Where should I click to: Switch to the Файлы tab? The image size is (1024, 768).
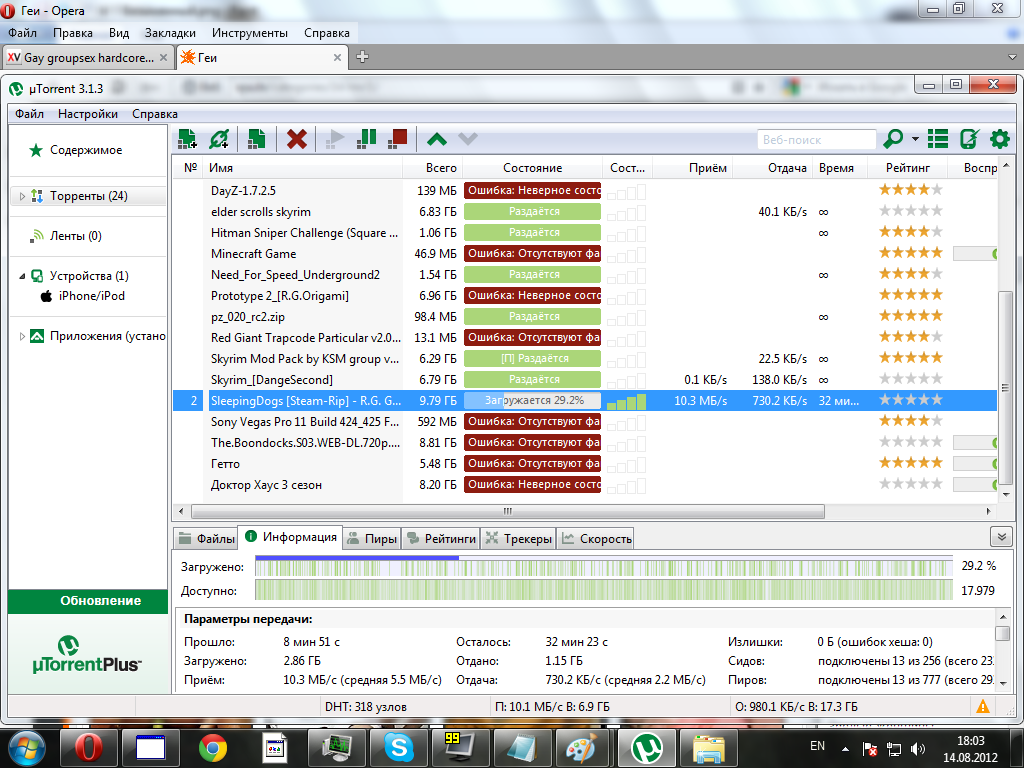pyautogui.click(x=207, y=539)
